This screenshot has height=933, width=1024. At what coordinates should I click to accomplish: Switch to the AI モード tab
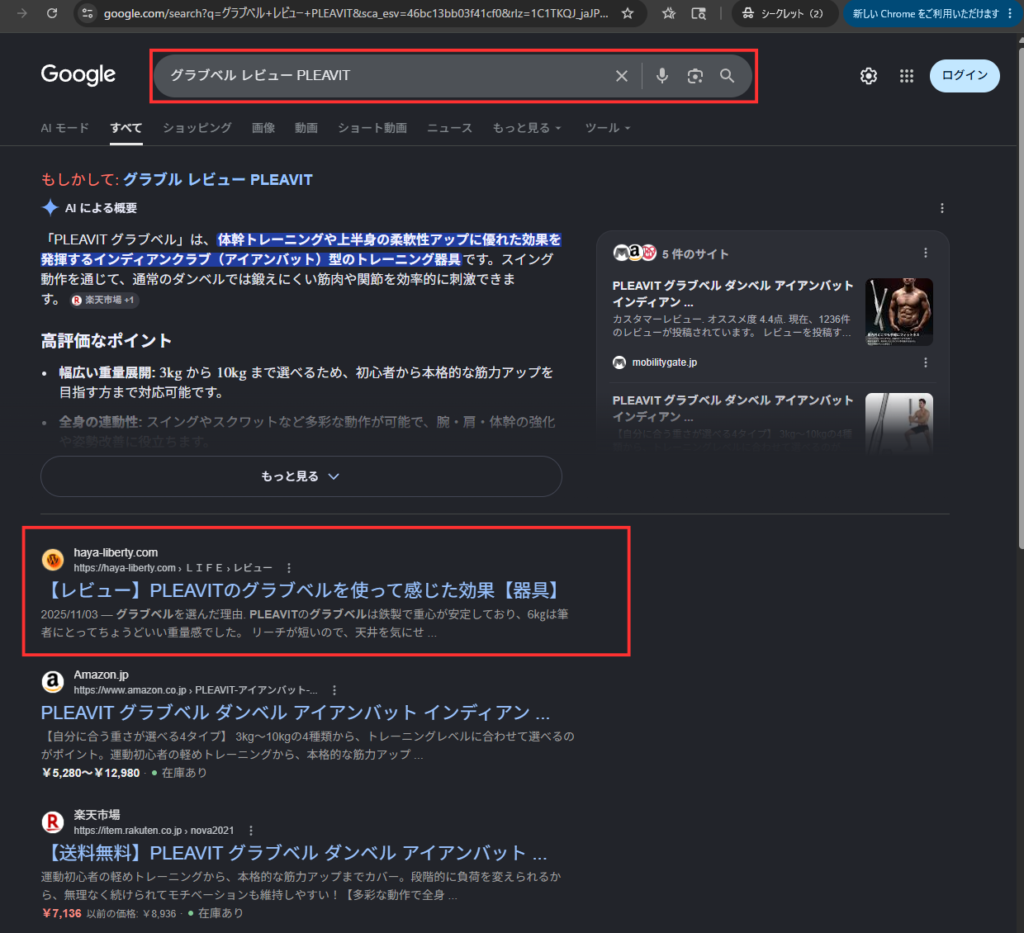click(65, 128)
